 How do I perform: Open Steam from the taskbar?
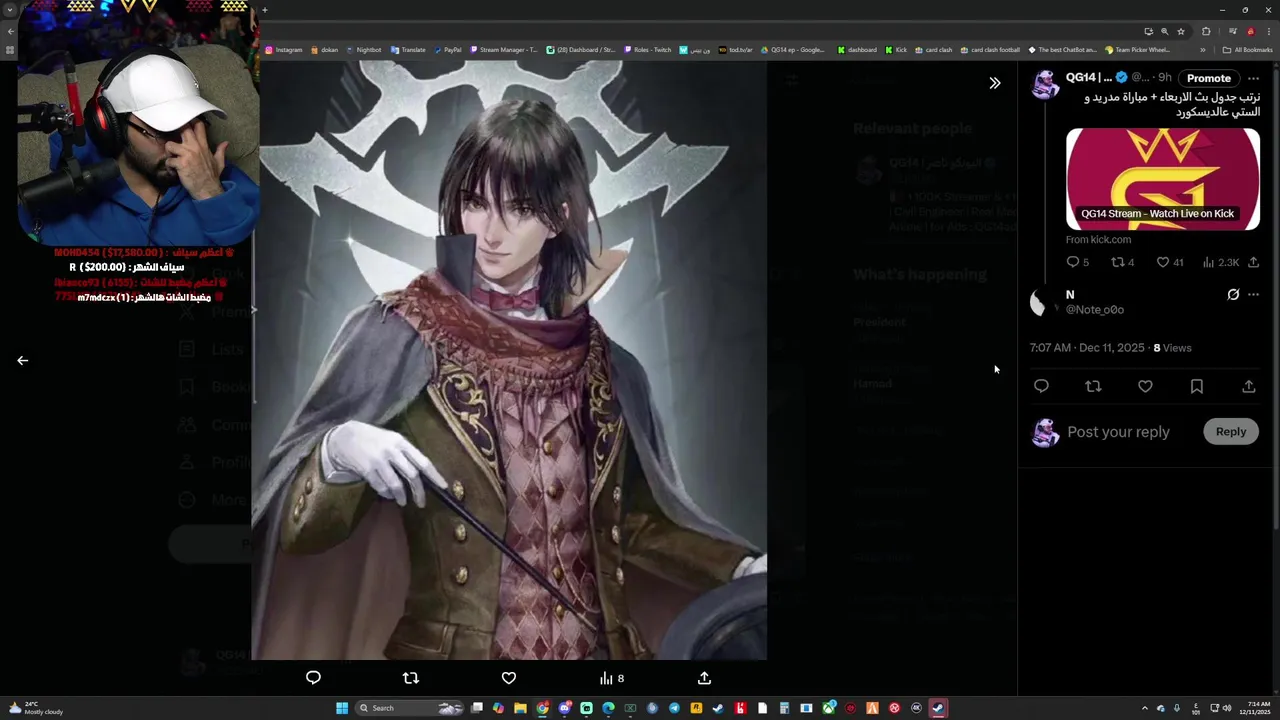click(x=718, y=708)
